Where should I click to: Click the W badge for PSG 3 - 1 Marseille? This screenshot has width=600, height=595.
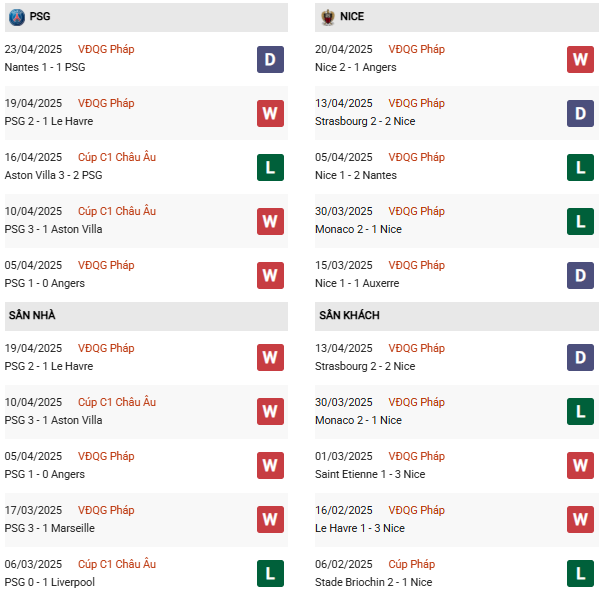tap(270, 519)
